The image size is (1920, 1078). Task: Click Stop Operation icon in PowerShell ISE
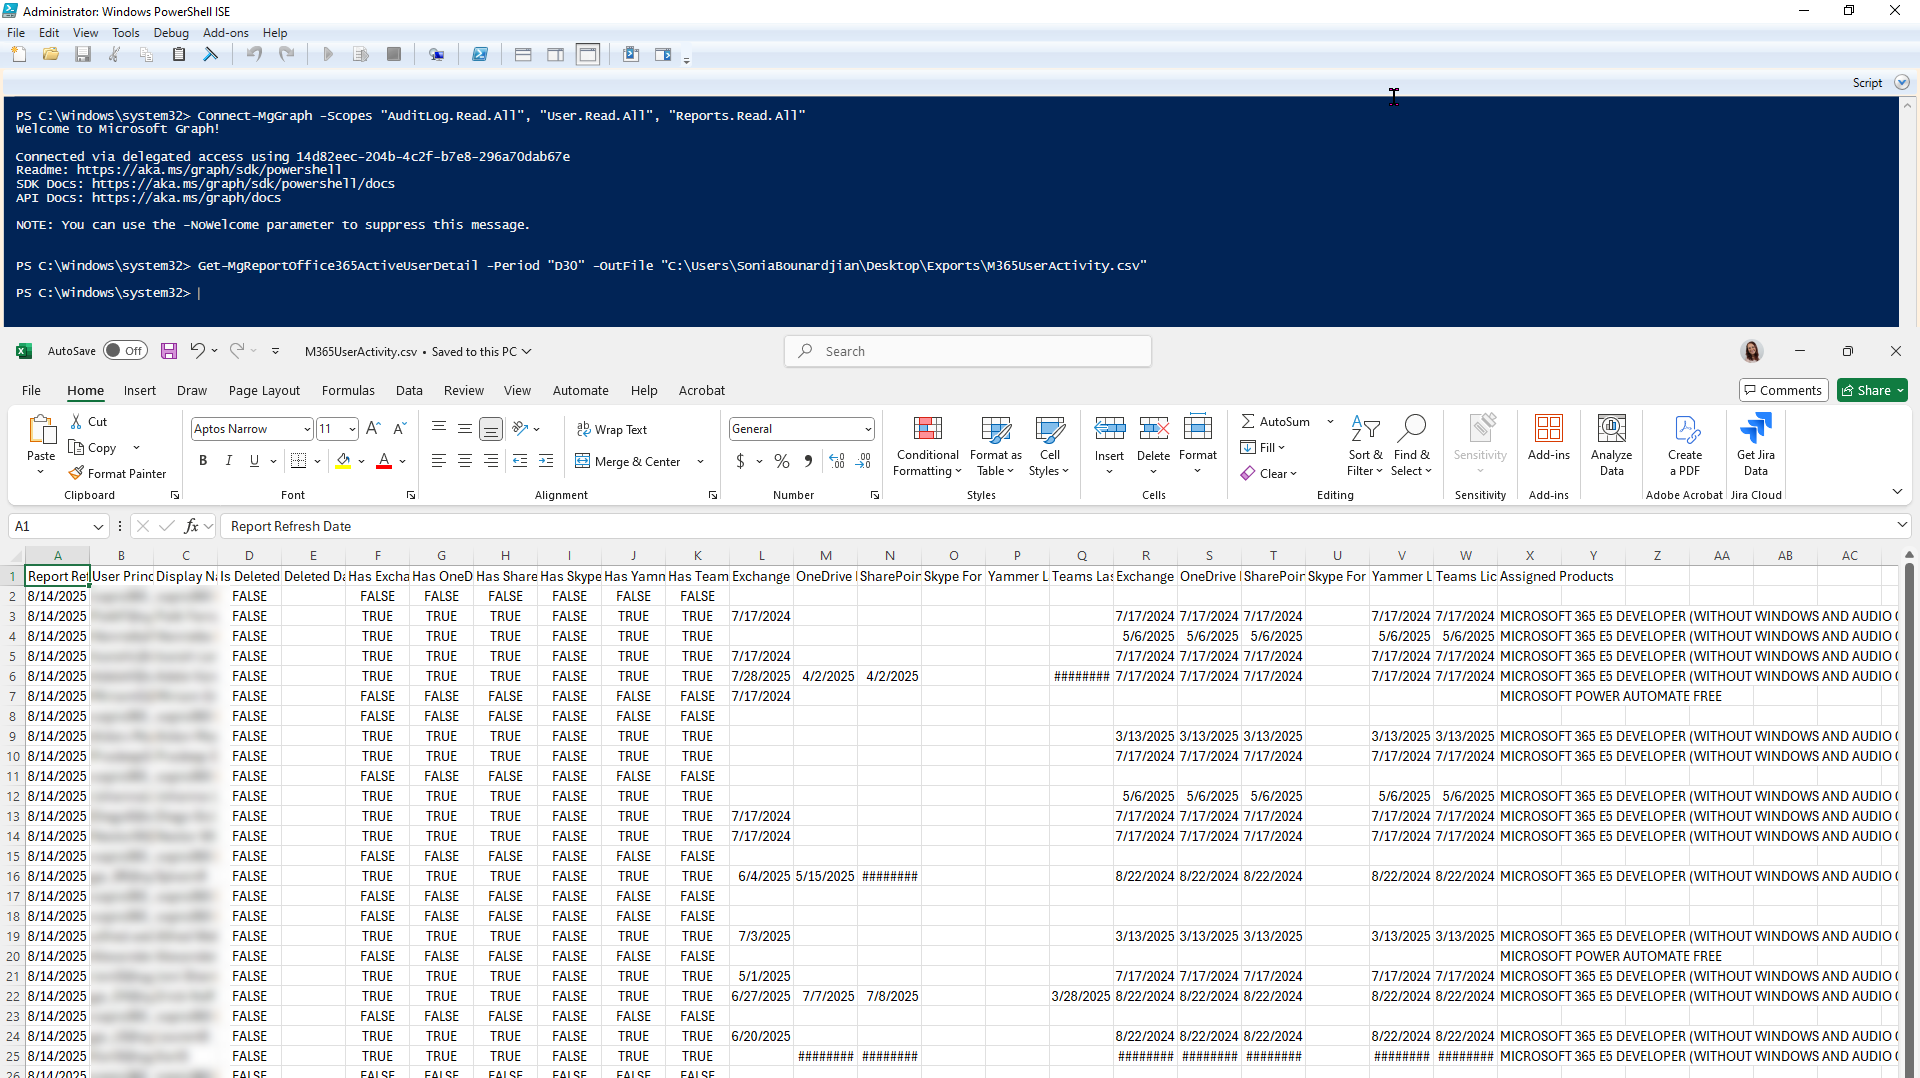pos(394,55)
